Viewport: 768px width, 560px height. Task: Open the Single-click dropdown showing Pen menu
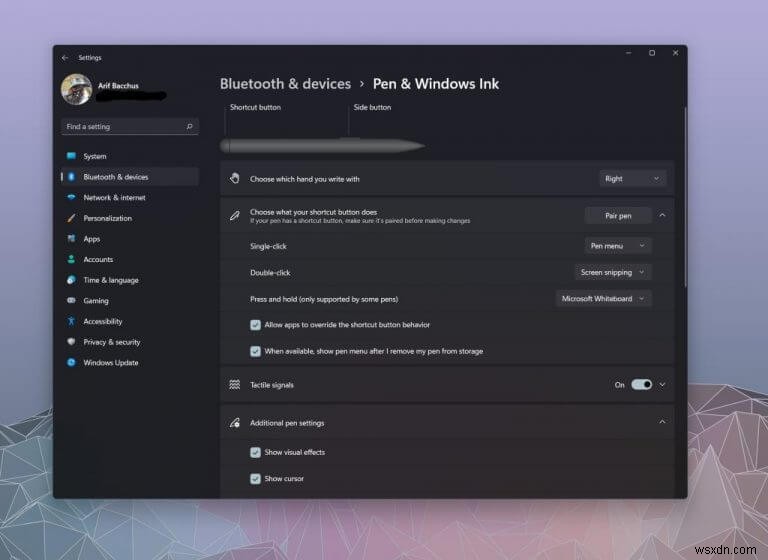pyautogui.click(x=618, y=246)
